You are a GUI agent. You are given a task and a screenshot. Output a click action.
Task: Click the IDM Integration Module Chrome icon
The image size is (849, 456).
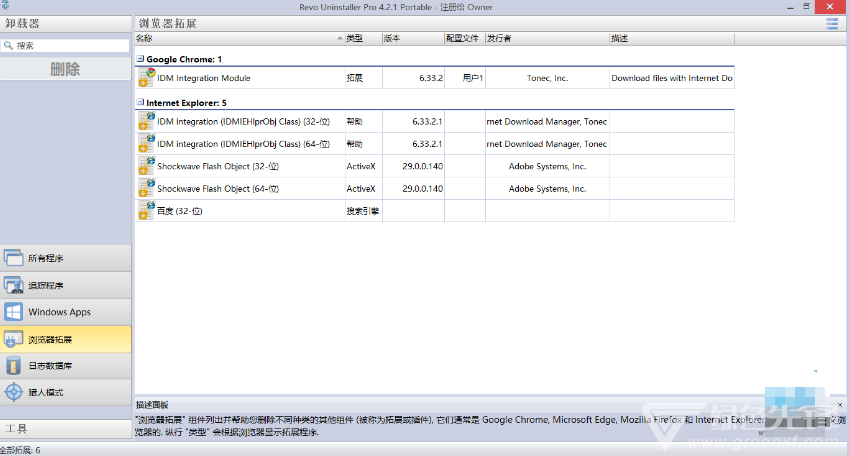146,77
